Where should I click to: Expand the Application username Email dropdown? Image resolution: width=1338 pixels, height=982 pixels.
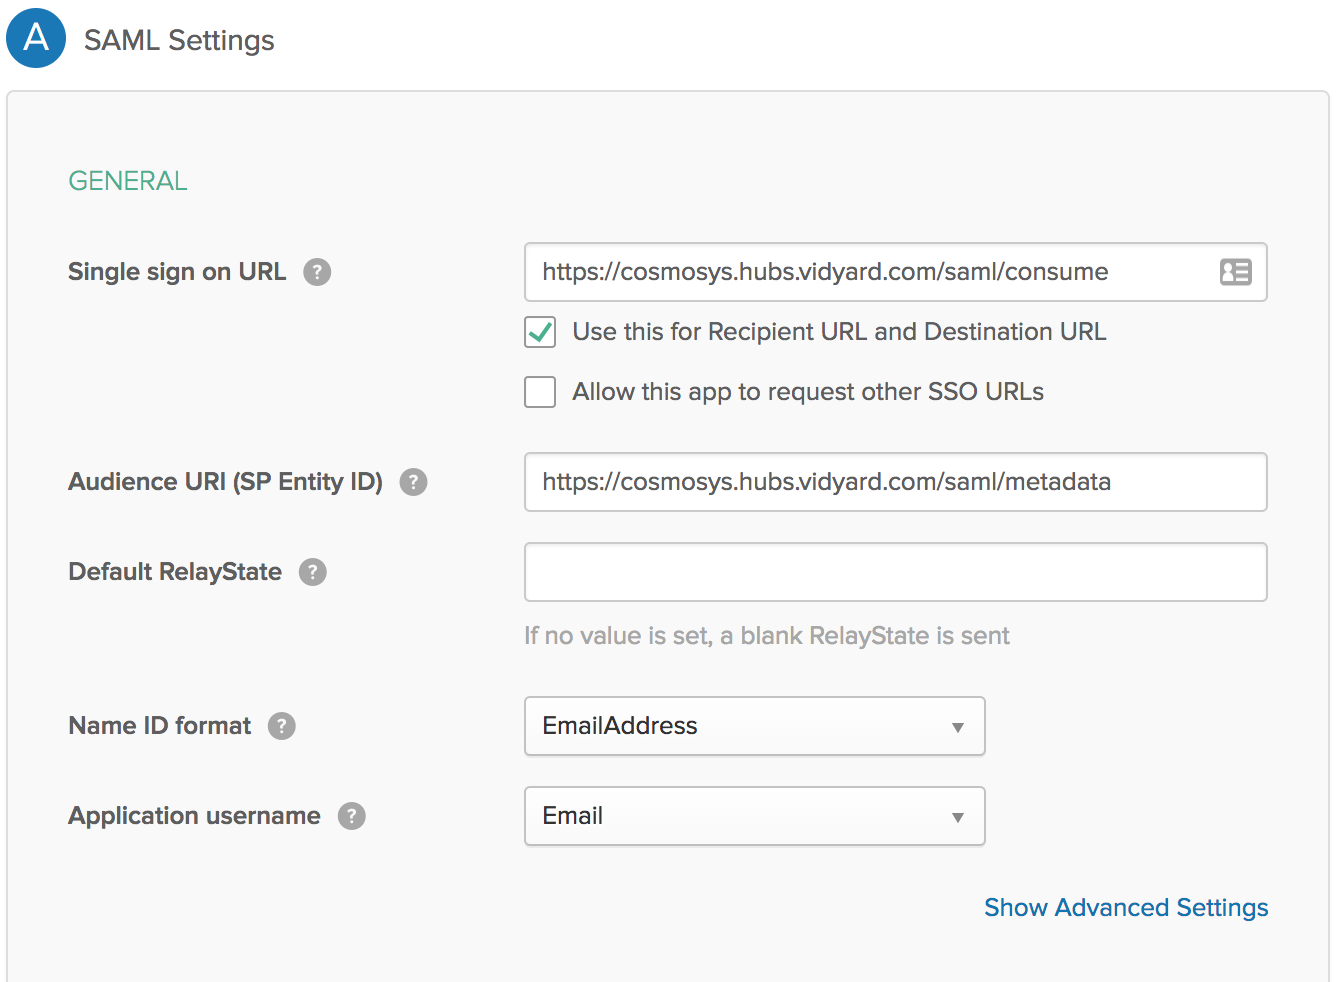click(754, 816)
